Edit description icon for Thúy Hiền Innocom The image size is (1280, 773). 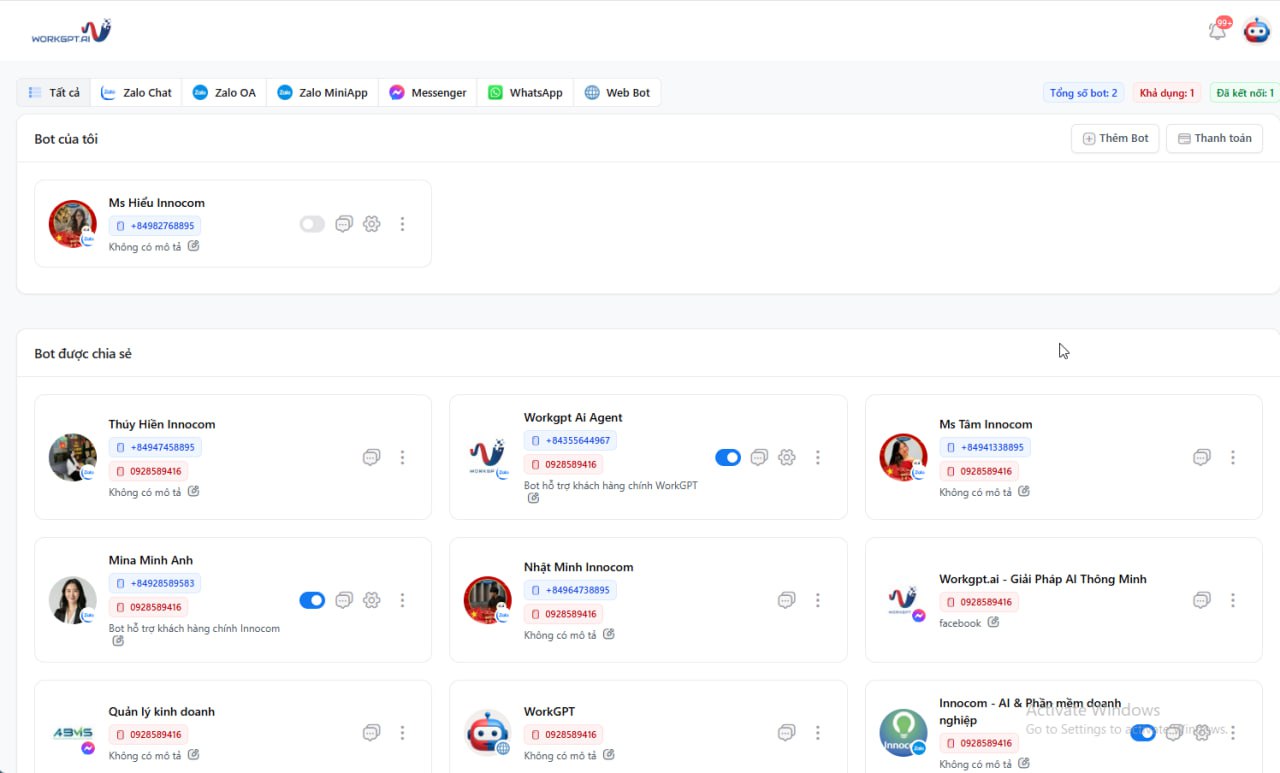pyautogui.click(x=194, y=491)
